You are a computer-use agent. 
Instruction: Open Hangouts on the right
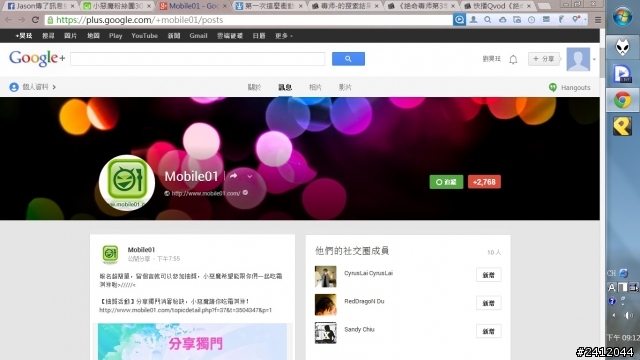(x=570, y=87)
